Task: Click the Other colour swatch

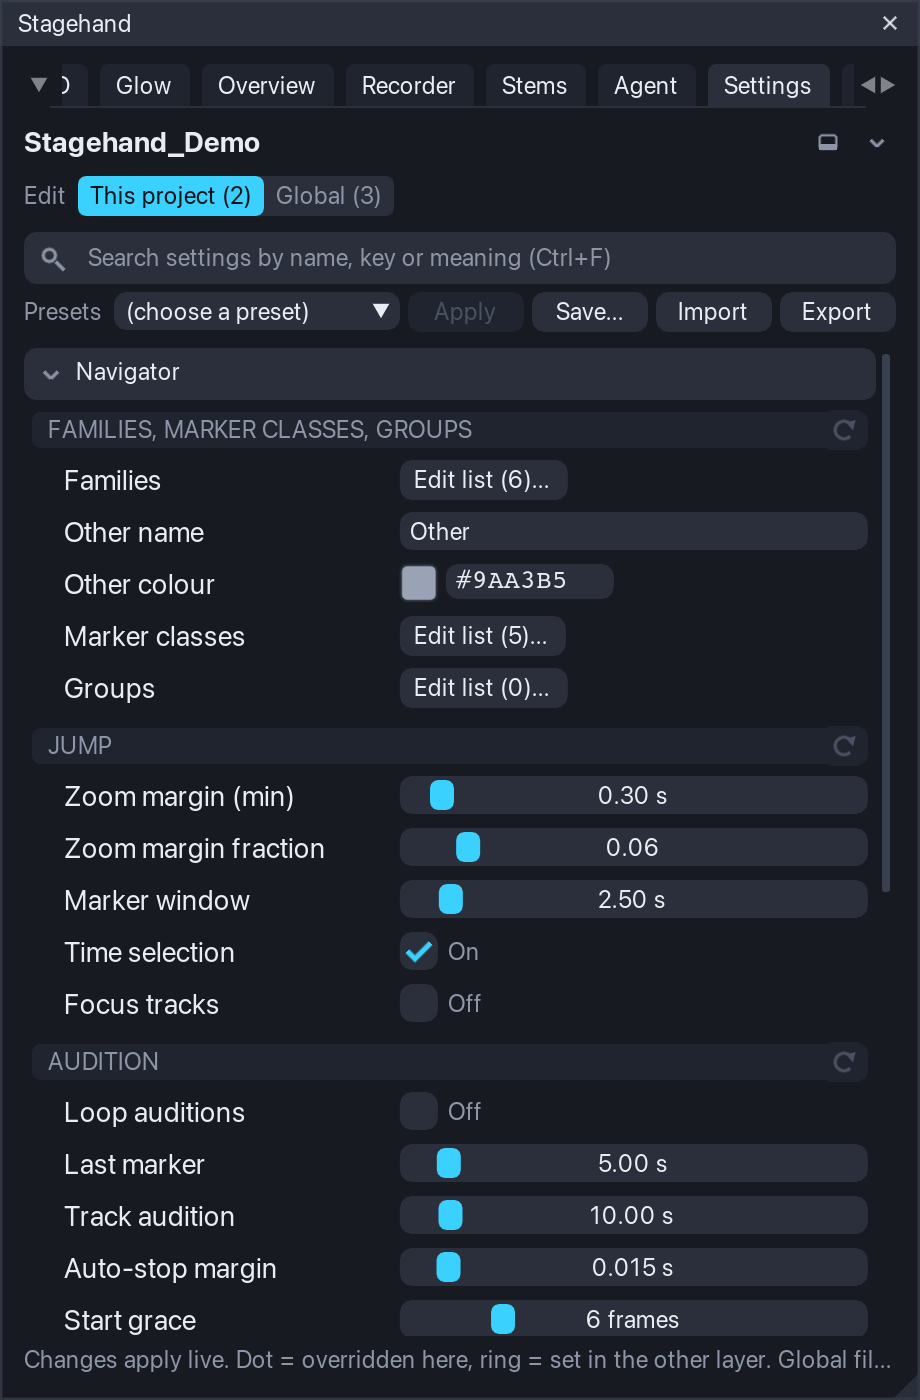Action: 419,583
